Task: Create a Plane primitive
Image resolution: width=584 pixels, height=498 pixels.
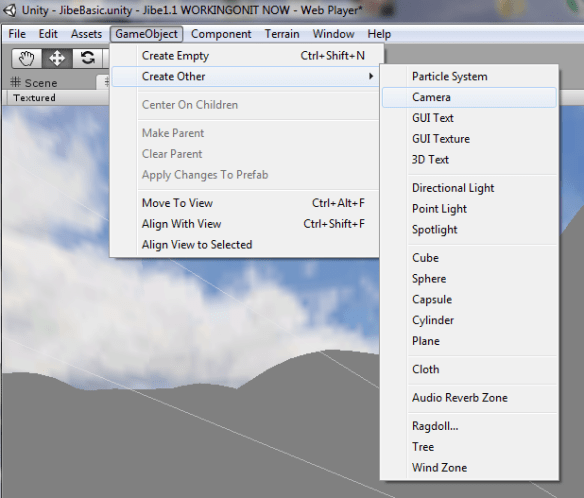Action: (469, 341)
